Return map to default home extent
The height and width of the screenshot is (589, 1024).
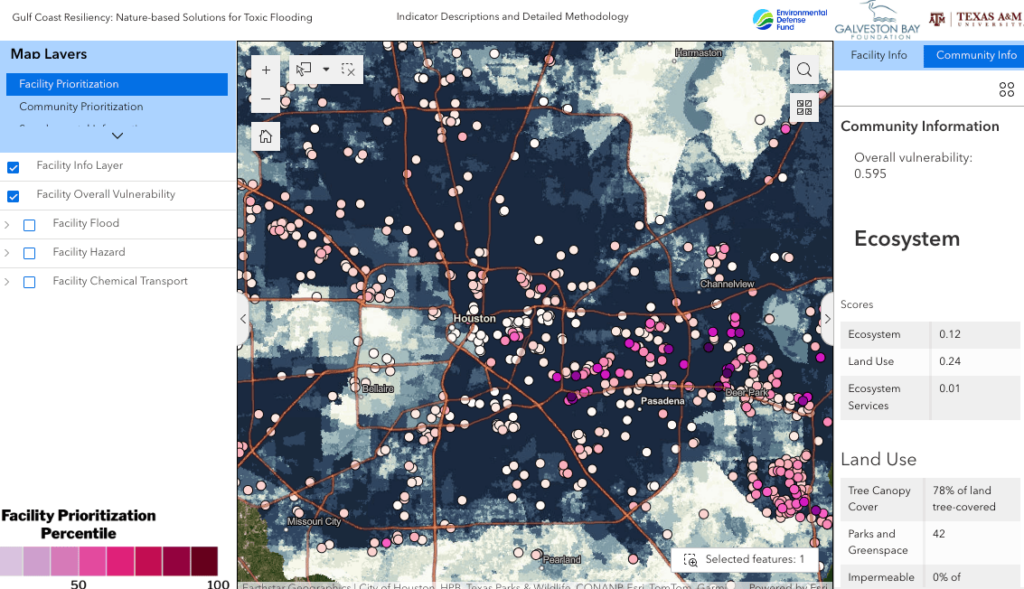pyautogui.click(x=265, y=134)
